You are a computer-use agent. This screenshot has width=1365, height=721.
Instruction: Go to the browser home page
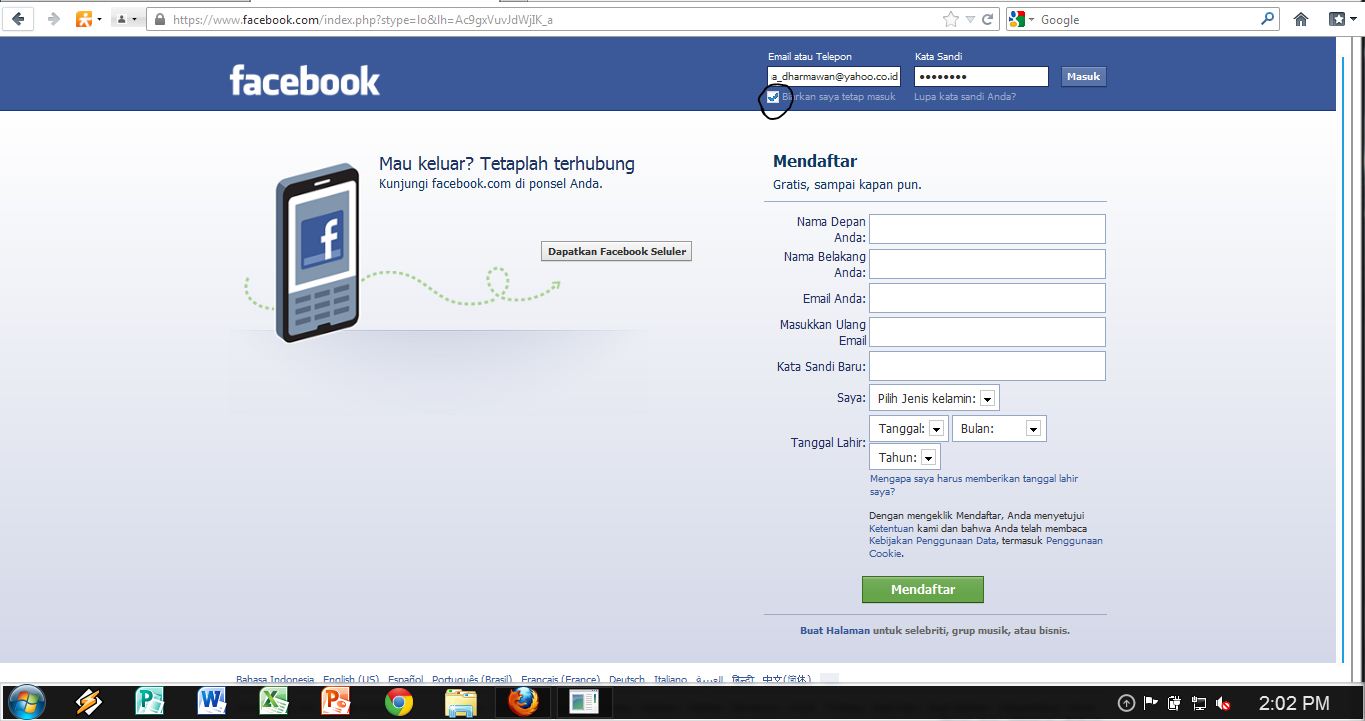(1301, 19)
